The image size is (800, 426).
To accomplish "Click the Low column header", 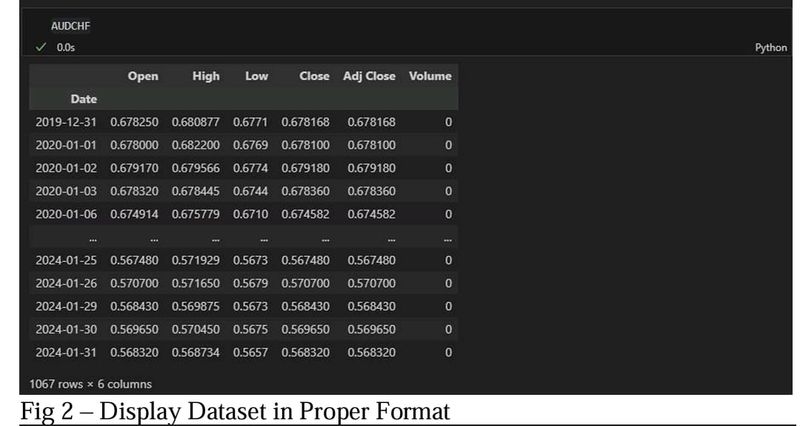I will [257, 76].
